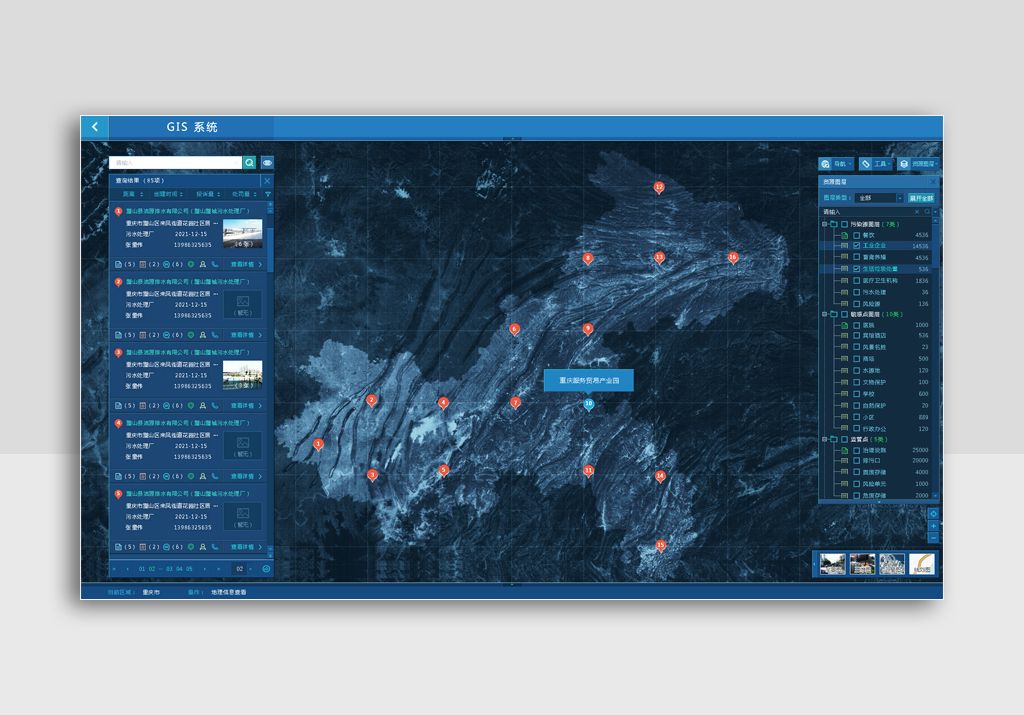Open the 资源图层 toolbar menu
Viewport: 1024px width, 715px height.
click(x=918, y=163)
